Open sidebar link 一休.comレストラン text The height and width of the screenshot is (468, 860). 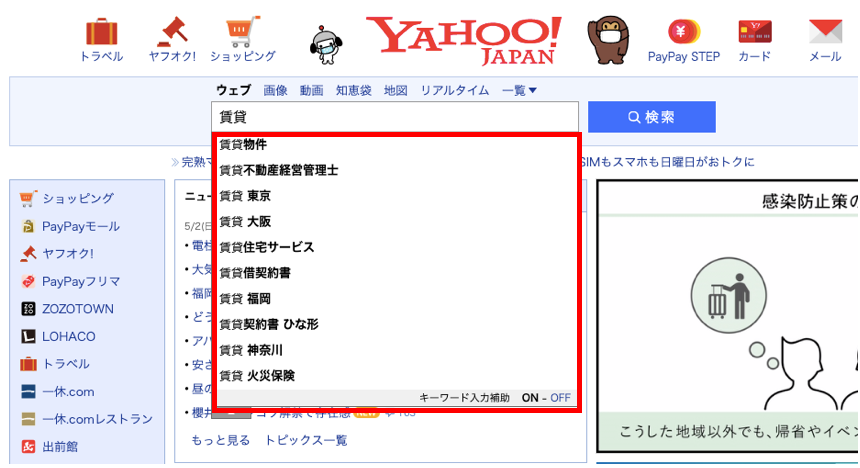pos(98,419)
